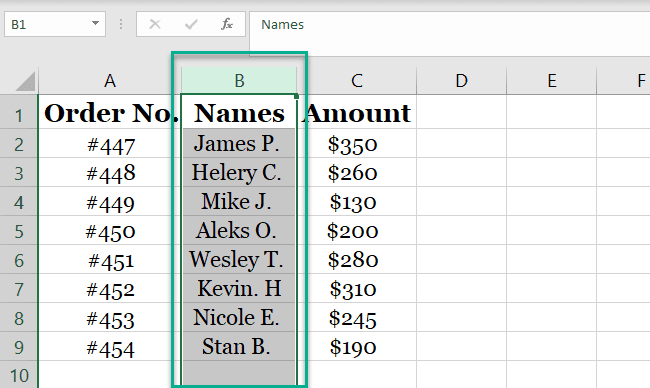
Task: Select the cell containing James P.
Action: coord(239,143)
